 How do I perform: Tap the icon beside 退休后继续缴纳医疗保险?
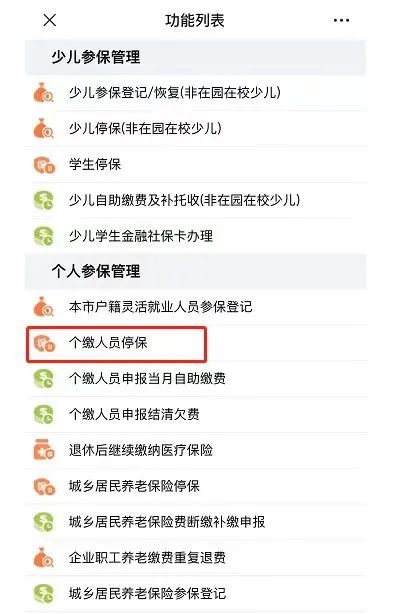pos(44,450)
